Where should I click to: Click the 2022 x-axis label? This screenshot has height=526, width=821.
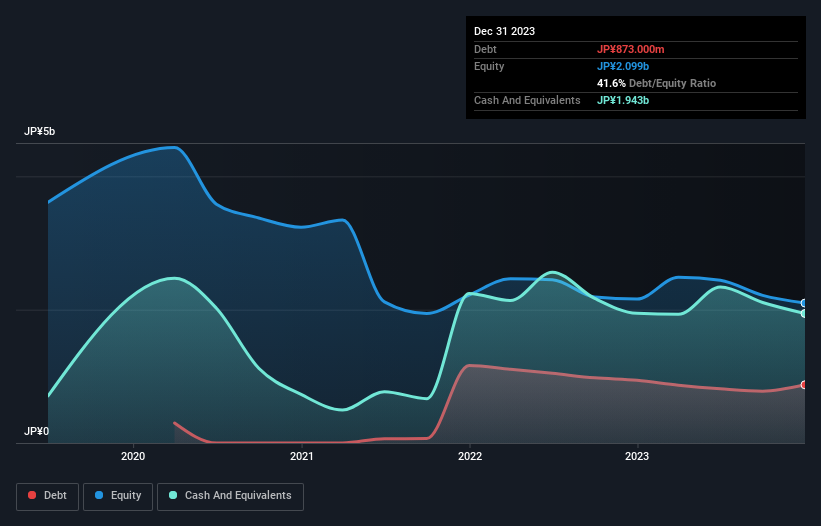pyautogui.click(x=470, y=456)
